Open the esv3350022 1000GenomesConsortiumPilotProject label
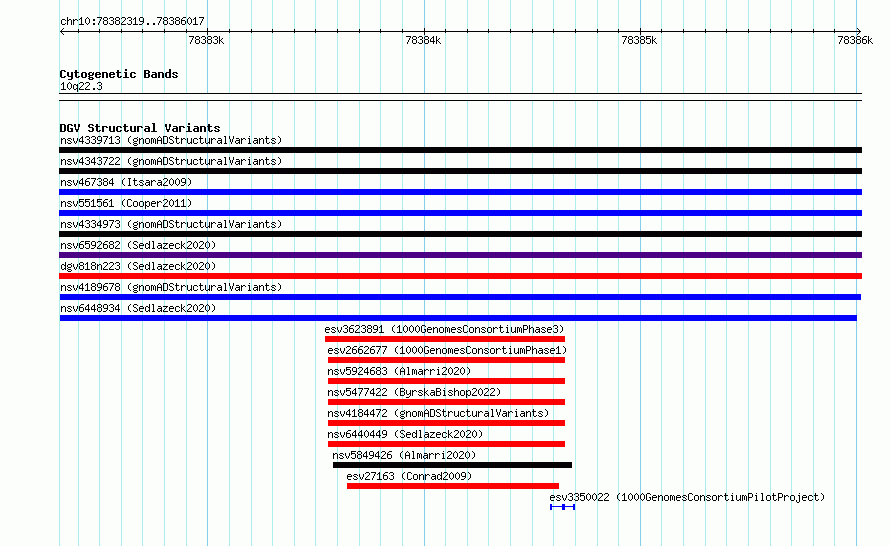This screenshot has height=546, width=890. coord(687,497)
